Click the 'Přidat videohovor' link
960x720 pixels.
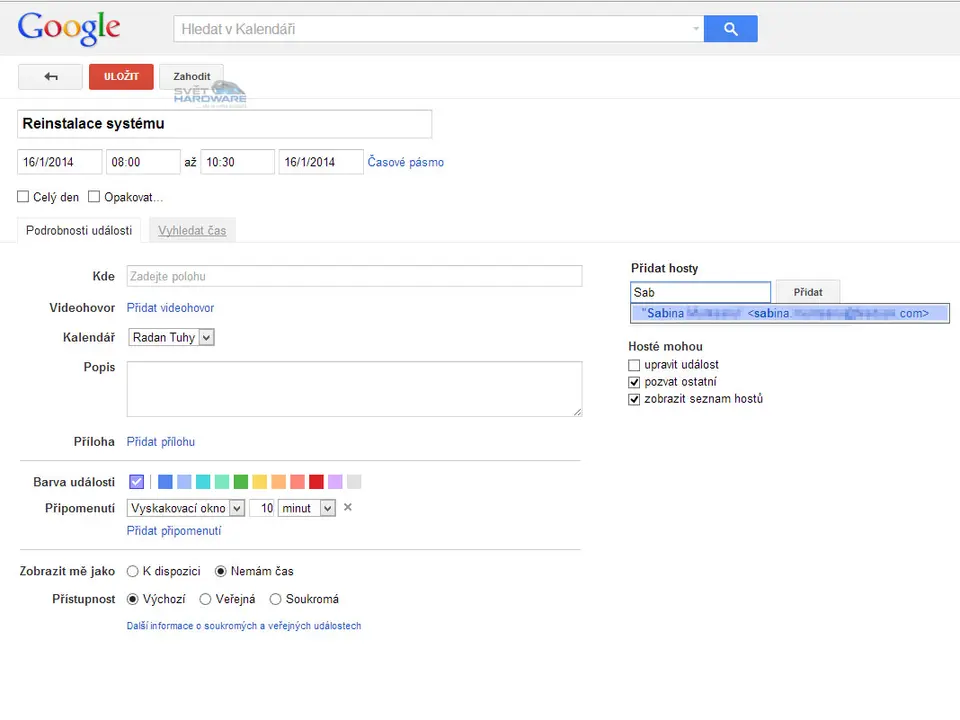click(x=170, y=308)
